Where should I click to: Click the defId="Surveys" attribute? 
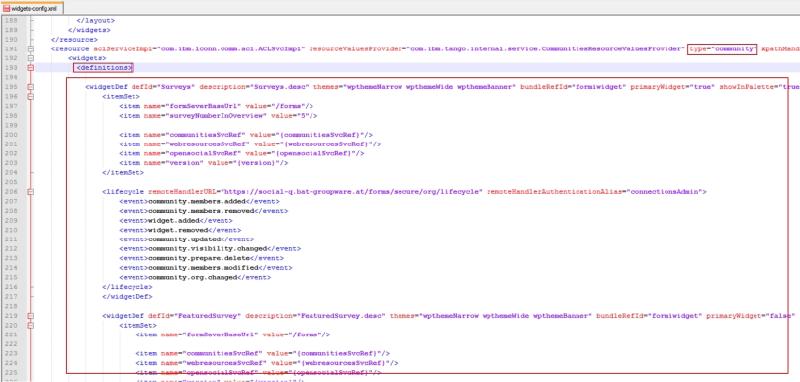tap(163, 87)
